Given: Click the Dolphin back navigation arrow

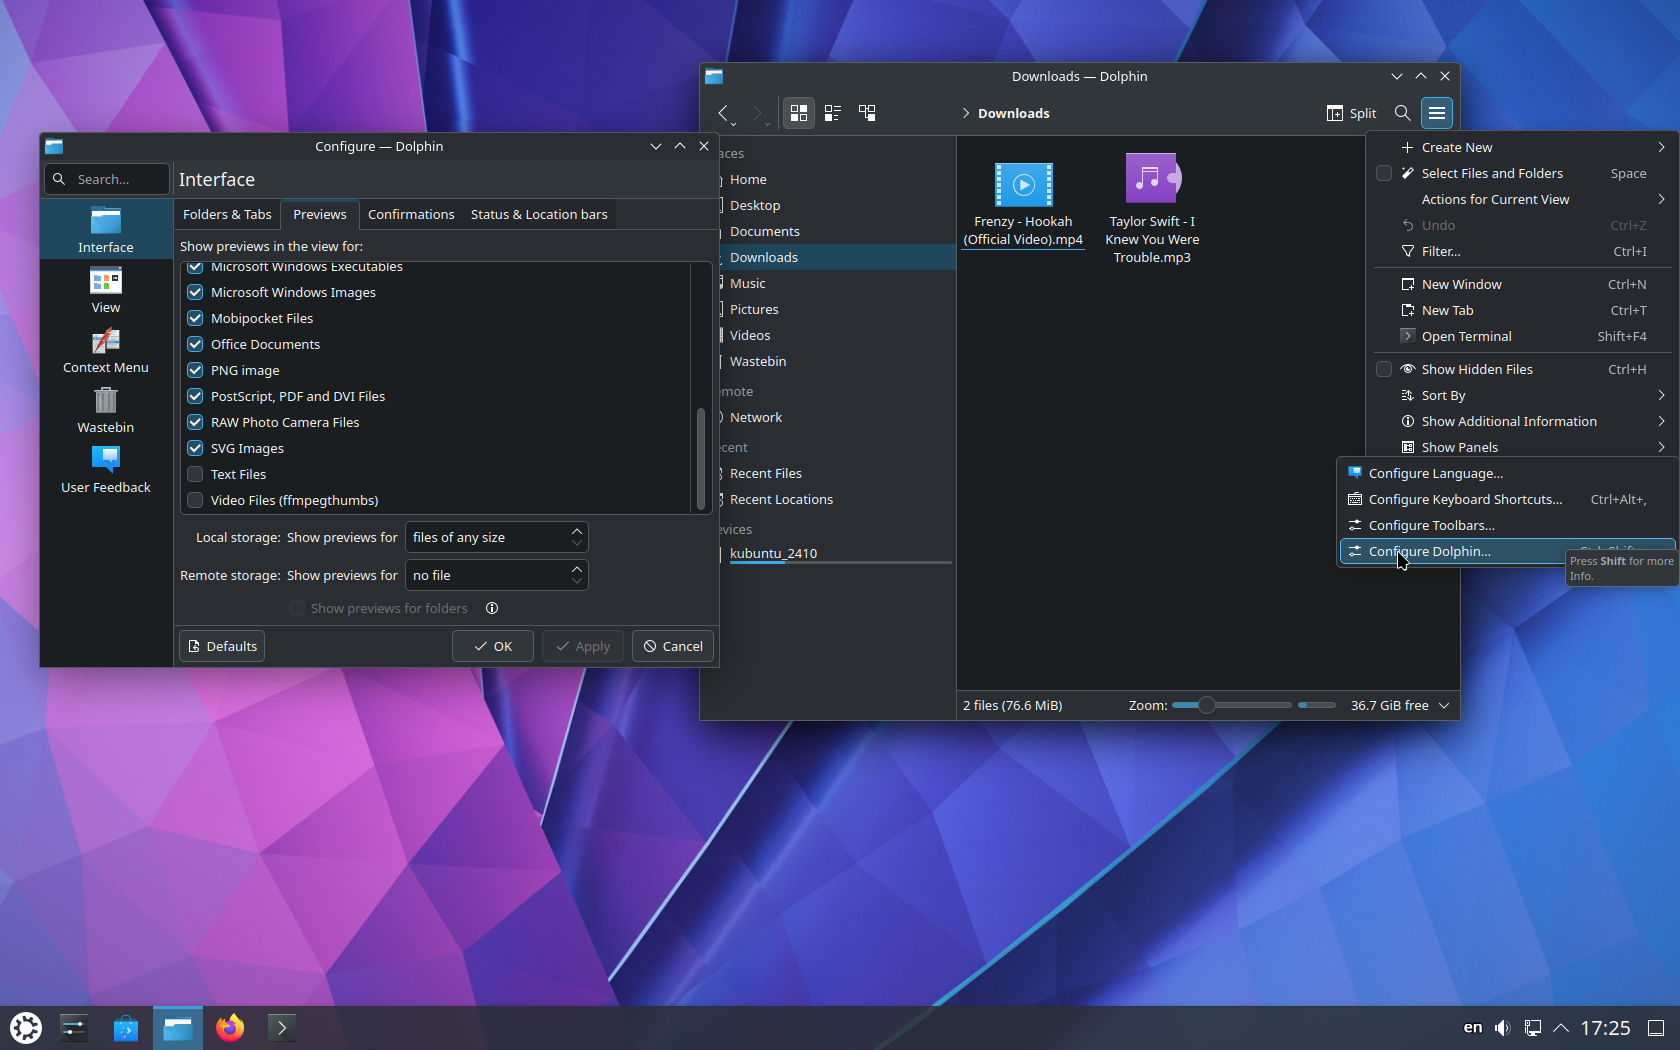Looking at the screenshot, I should click(723, 113).
